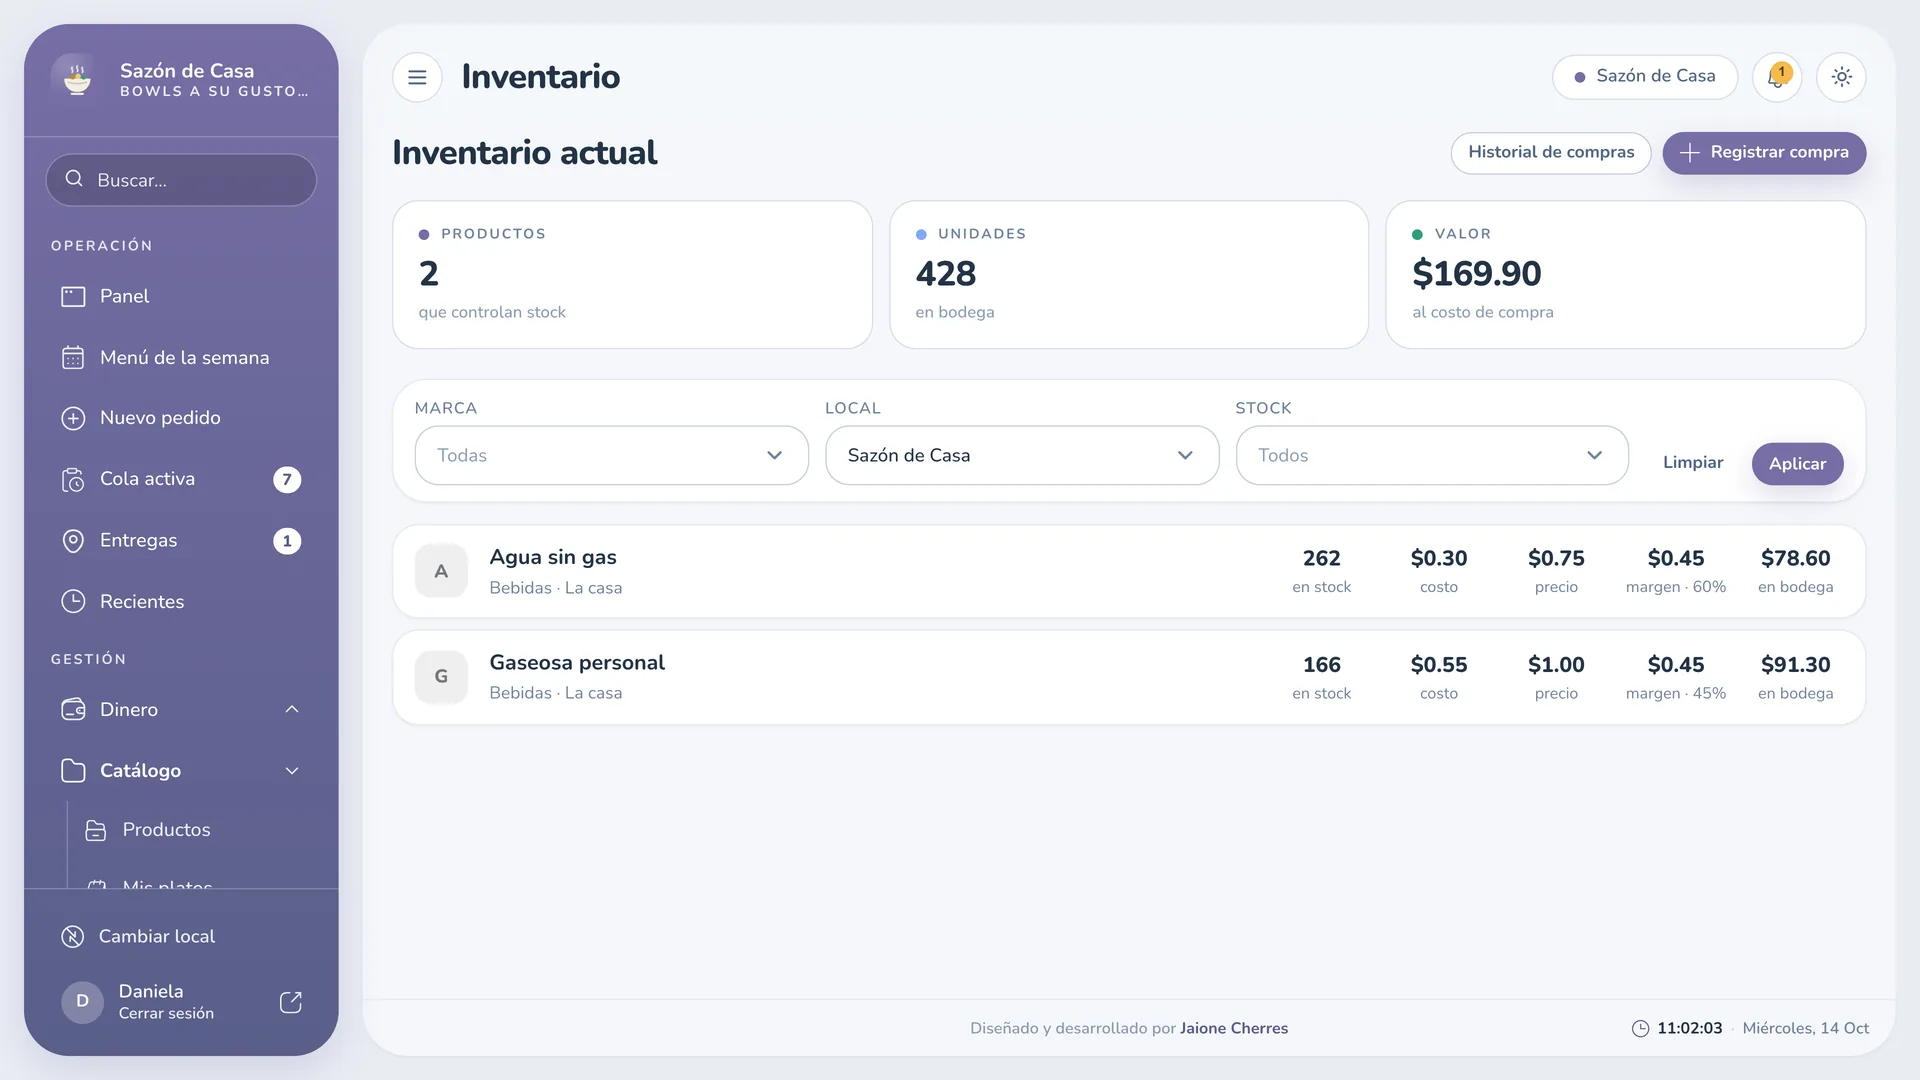Open the Sazón de Casa local selector pill
The width and height of the screenshot is (1920, 1080).
[1645, 77]
